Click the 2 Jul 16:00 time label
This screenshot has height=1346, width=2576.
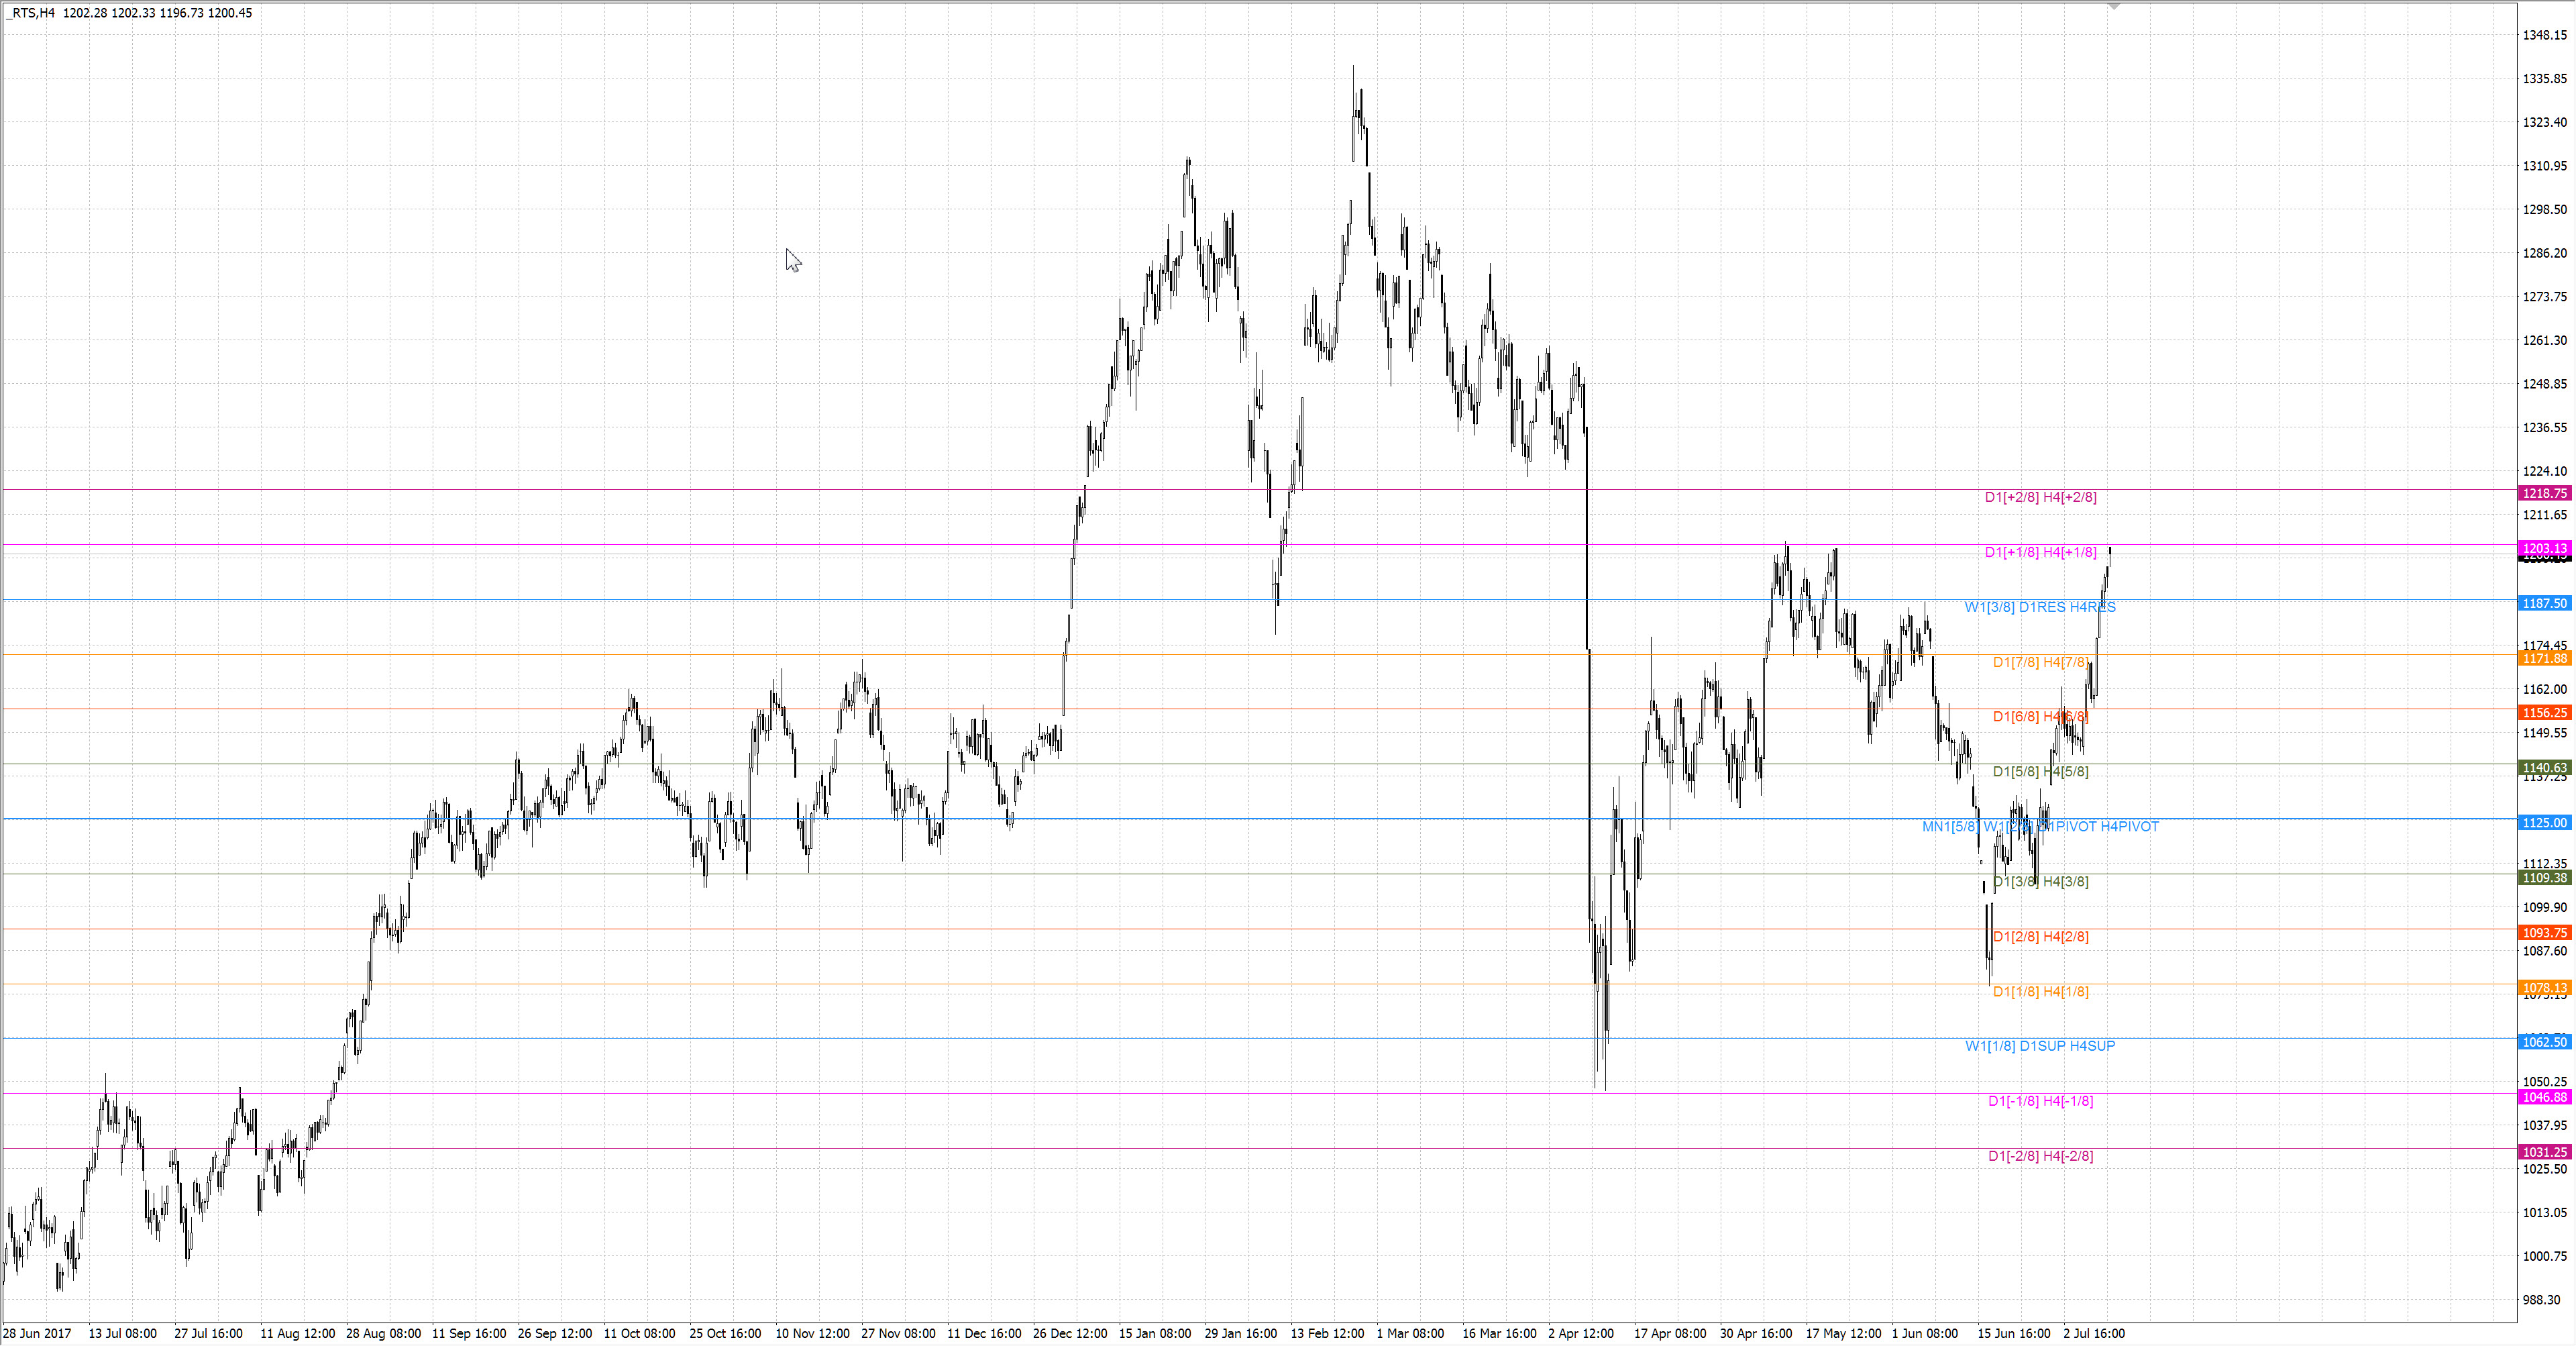pyautogui.click(x=2094, y=1333)
